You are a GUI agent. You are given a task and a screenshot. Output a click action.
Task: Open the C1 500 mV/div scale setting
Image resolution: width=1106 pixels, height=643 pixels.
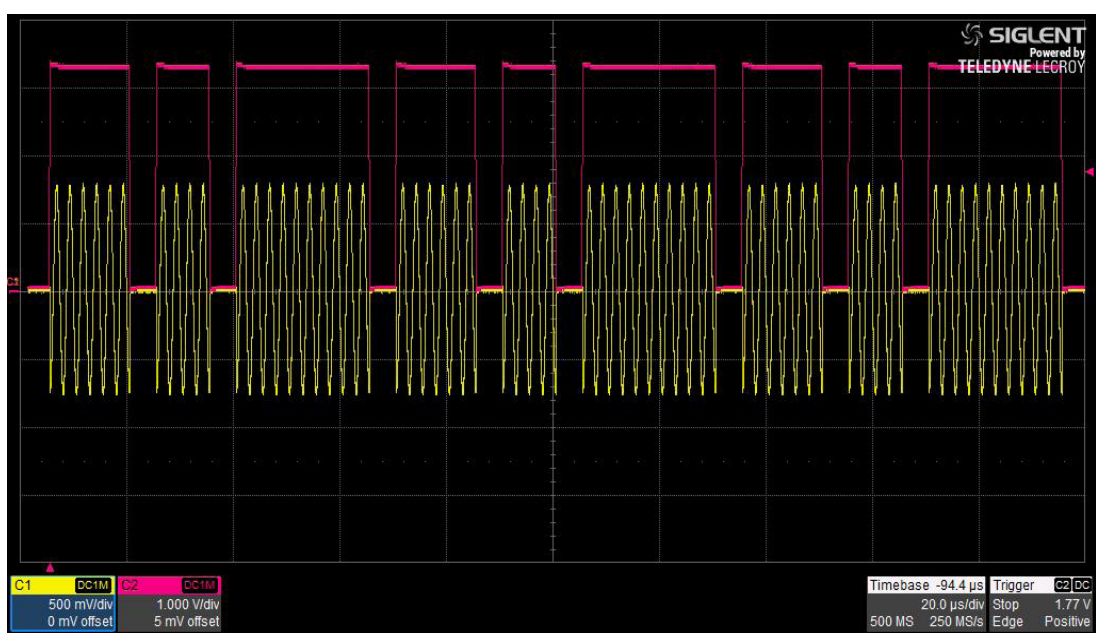pyautogui.click(x=83, y=605)
